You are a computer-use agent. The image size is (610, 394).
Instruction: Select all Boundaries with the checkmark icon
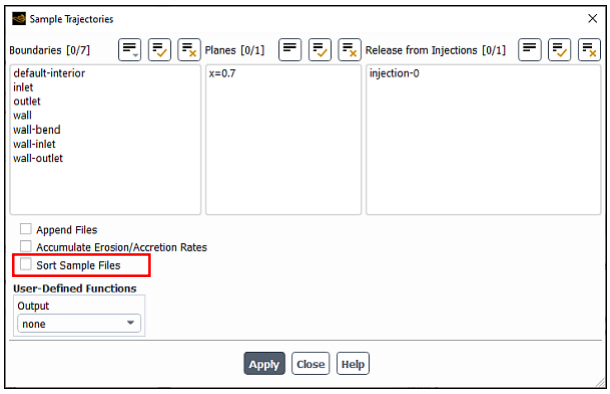coord(159,50)
